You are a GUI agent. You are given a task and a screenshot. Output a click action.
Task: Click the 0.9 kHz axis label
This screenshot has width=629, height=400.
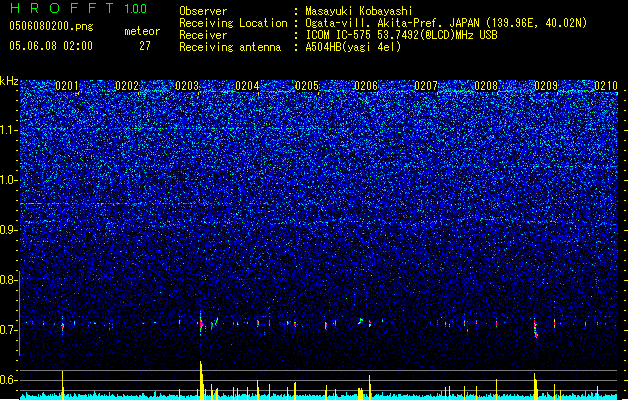point(9,230)
